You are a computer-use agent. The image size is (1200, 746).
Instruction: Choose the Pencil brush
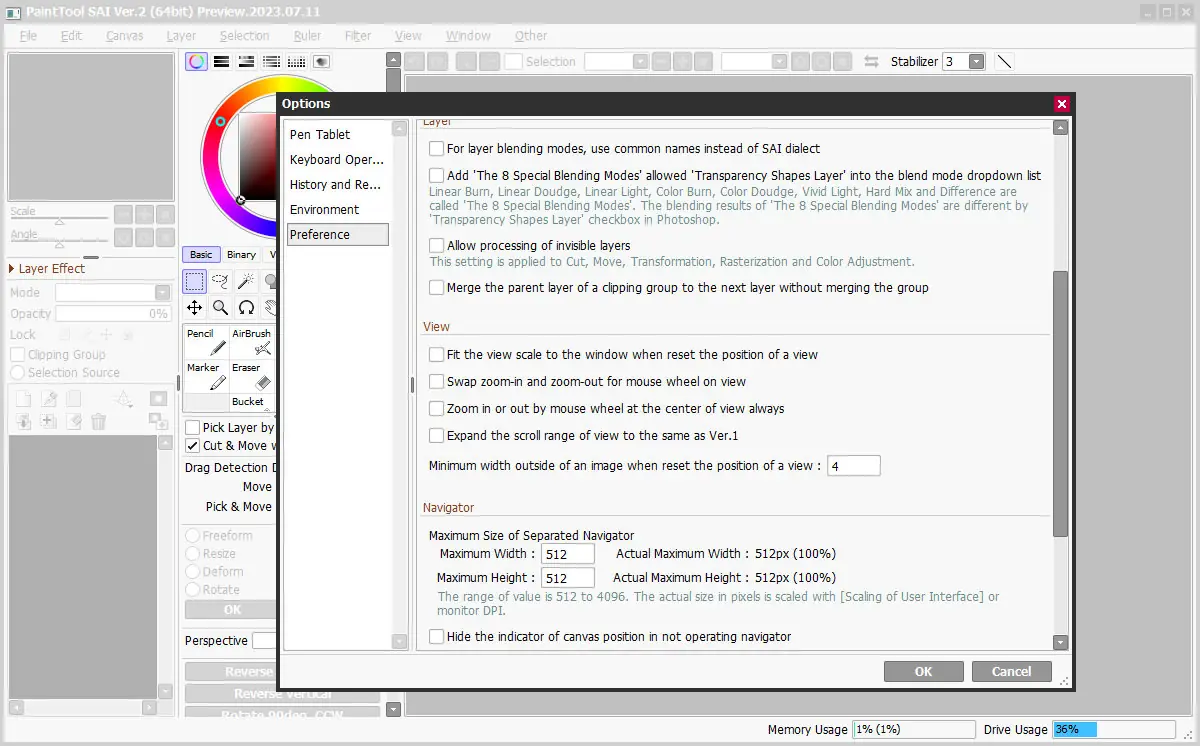[x=207, y=343]
